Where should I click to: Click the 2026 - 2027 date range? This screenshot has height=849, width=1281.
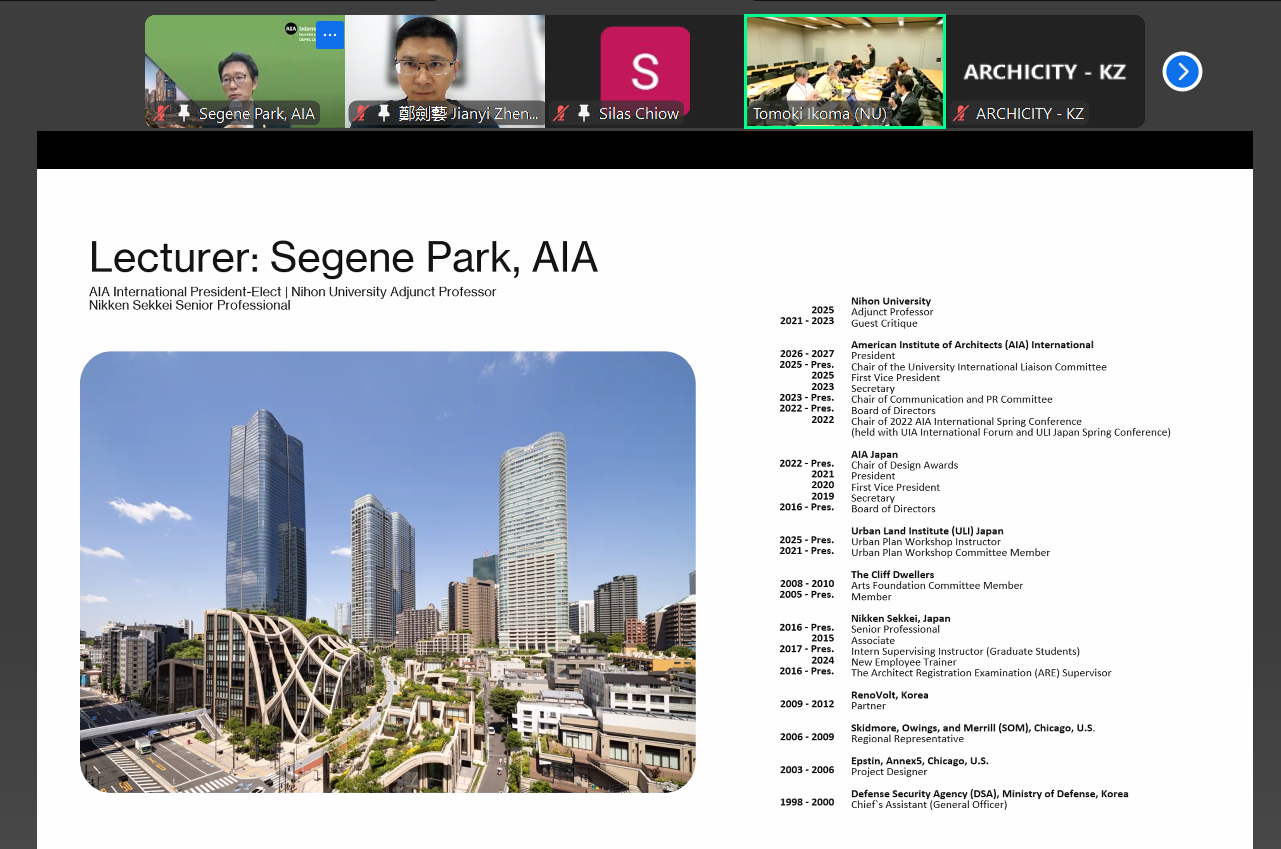(807, 354)
